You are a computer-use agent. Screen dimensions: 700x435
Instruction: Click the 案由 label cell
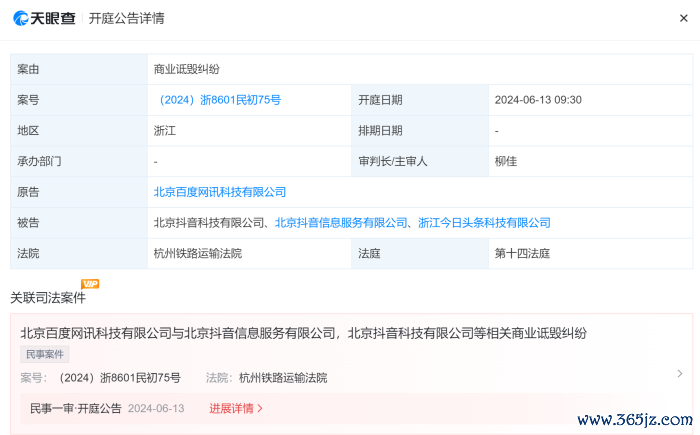pyautogui.click(x=79, y=69)
